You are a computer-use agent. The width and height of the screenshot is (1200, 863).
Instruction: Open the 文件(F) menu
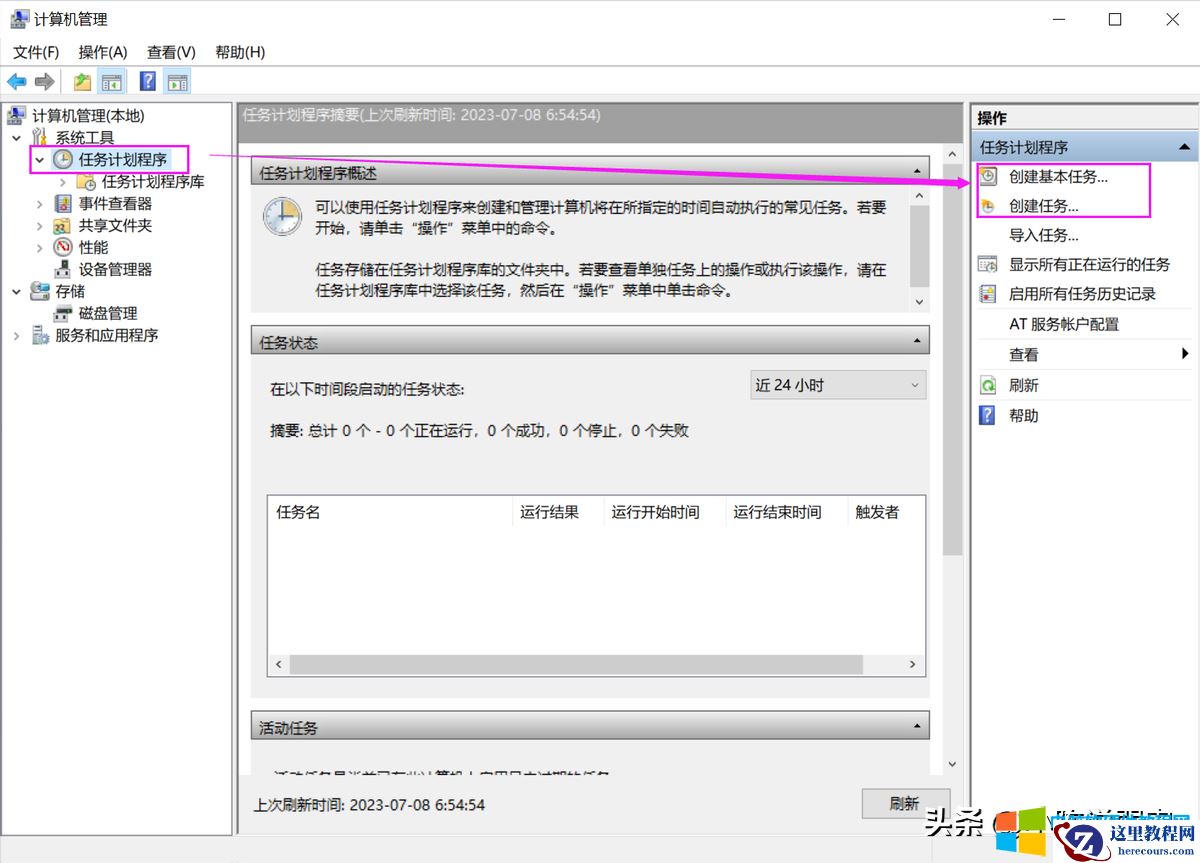click(36, 52)
